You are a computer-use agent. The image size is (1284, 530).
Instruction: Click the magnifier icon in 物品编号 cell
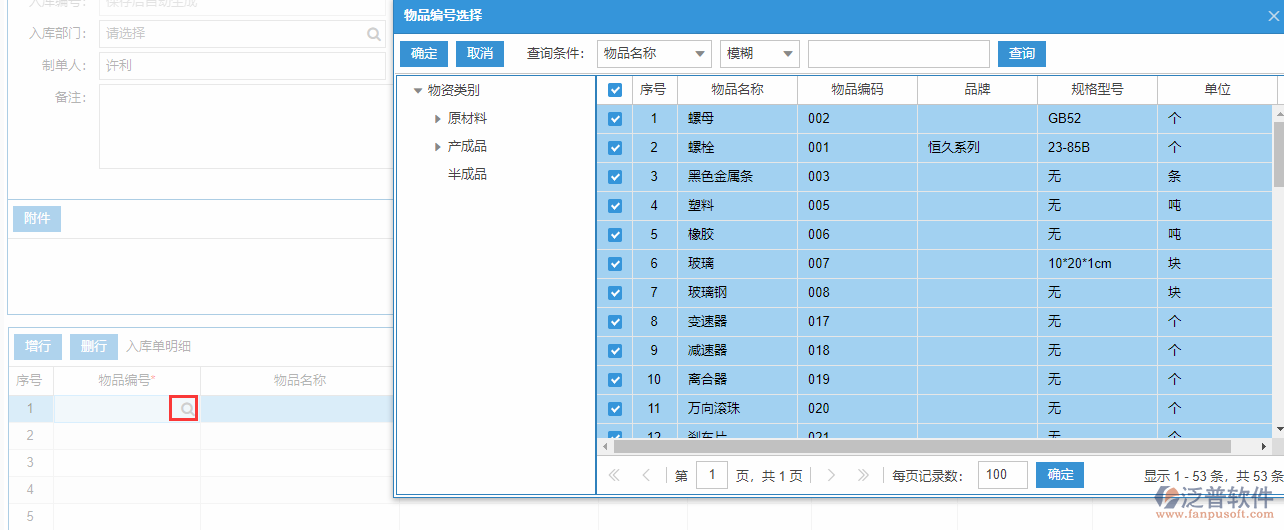point(186,408)
